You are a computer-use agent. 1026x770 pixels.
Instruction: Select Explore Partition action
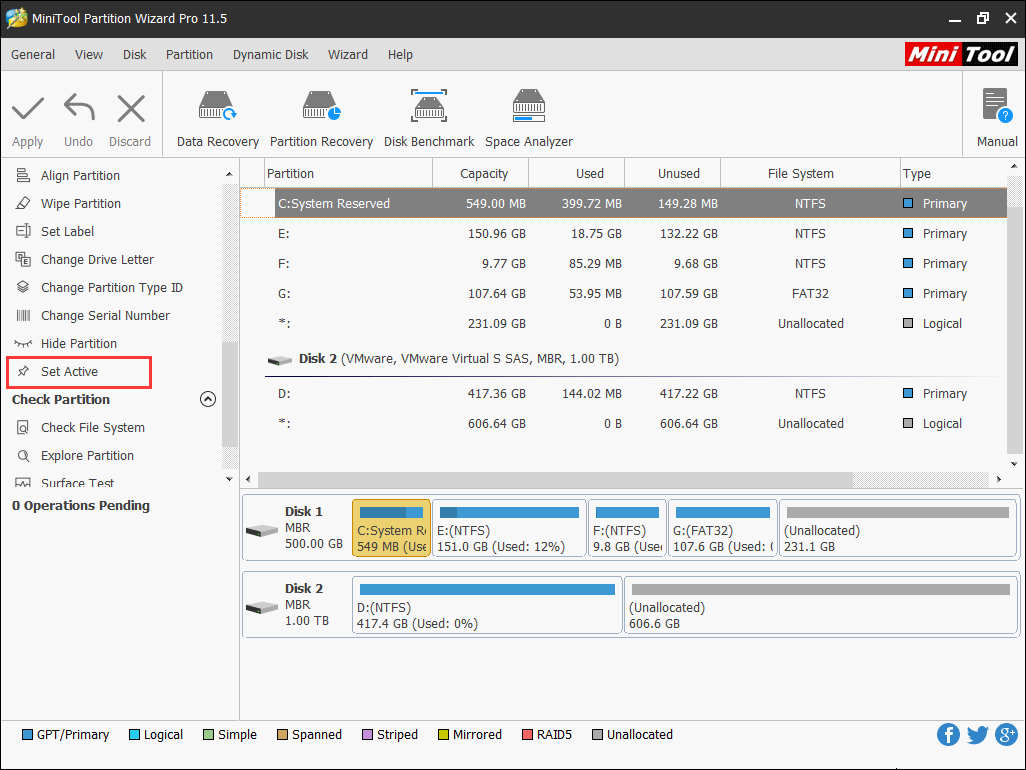87,456
